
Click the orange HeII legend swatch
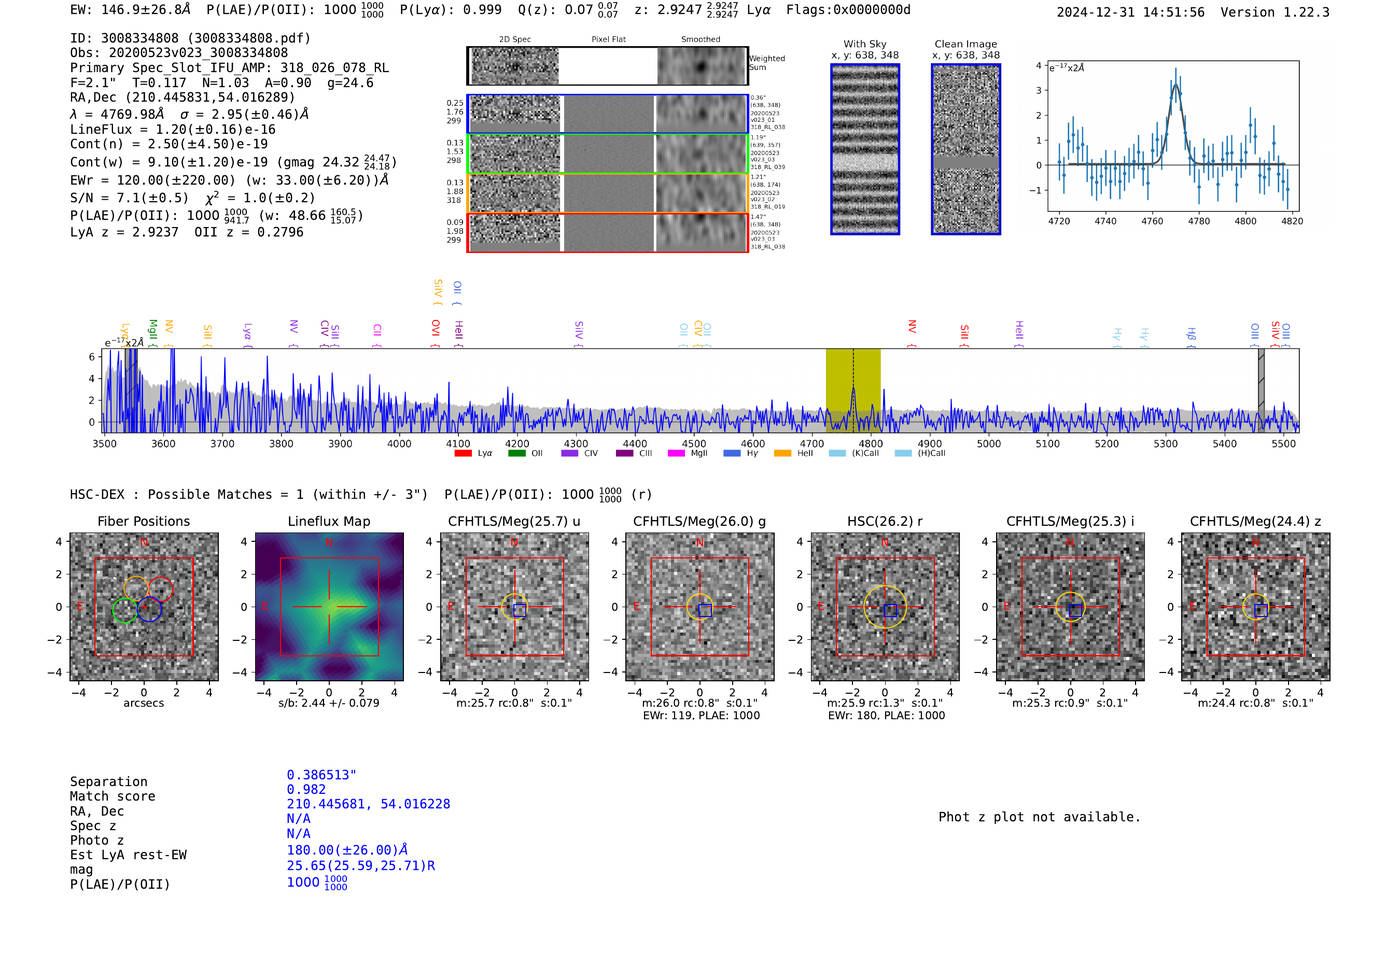click(783, 453)
